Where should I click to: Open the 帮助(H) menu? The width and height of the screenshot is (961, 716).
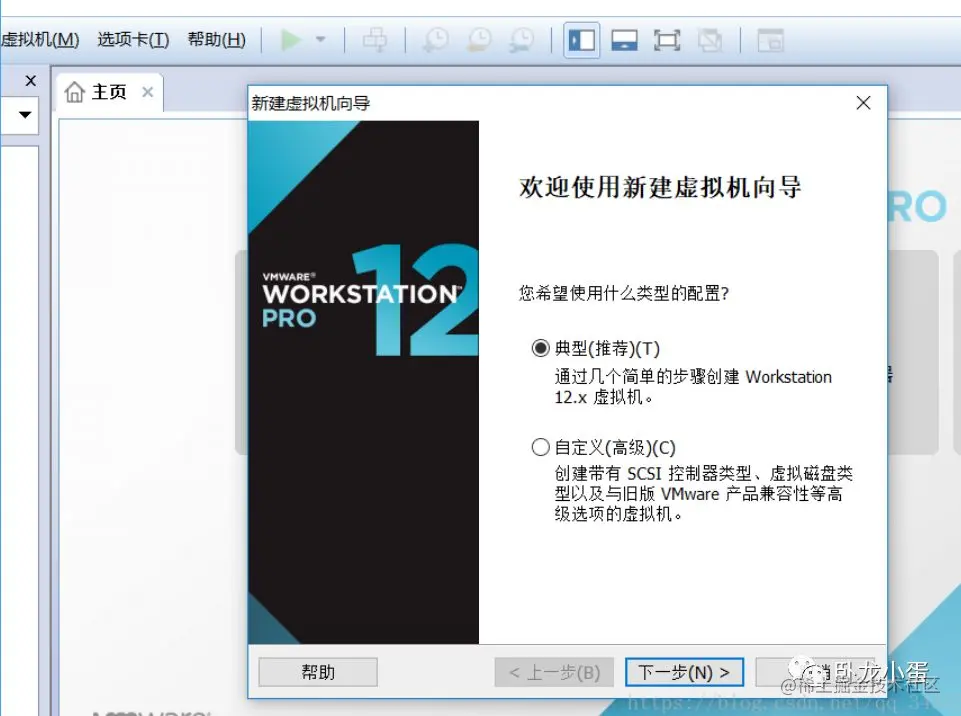pos(216,40)
